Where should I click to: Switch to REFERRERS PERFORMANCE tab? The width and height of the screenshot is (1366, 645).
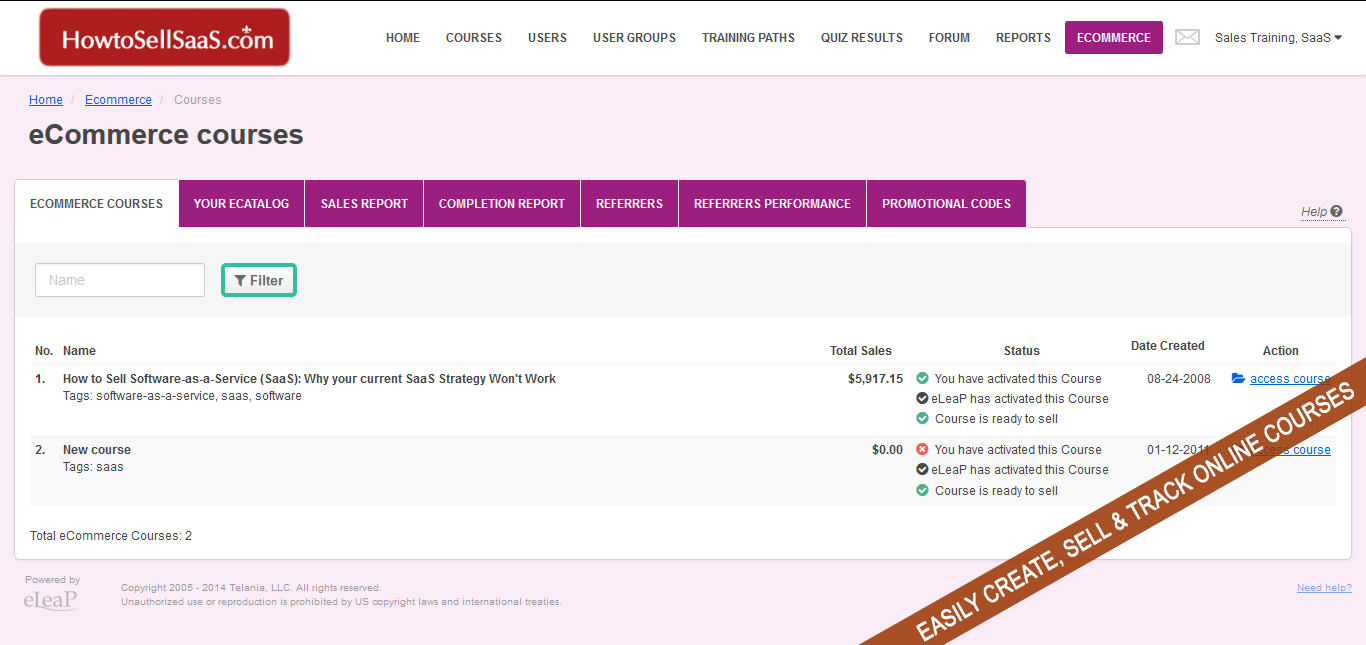[772, 204]
